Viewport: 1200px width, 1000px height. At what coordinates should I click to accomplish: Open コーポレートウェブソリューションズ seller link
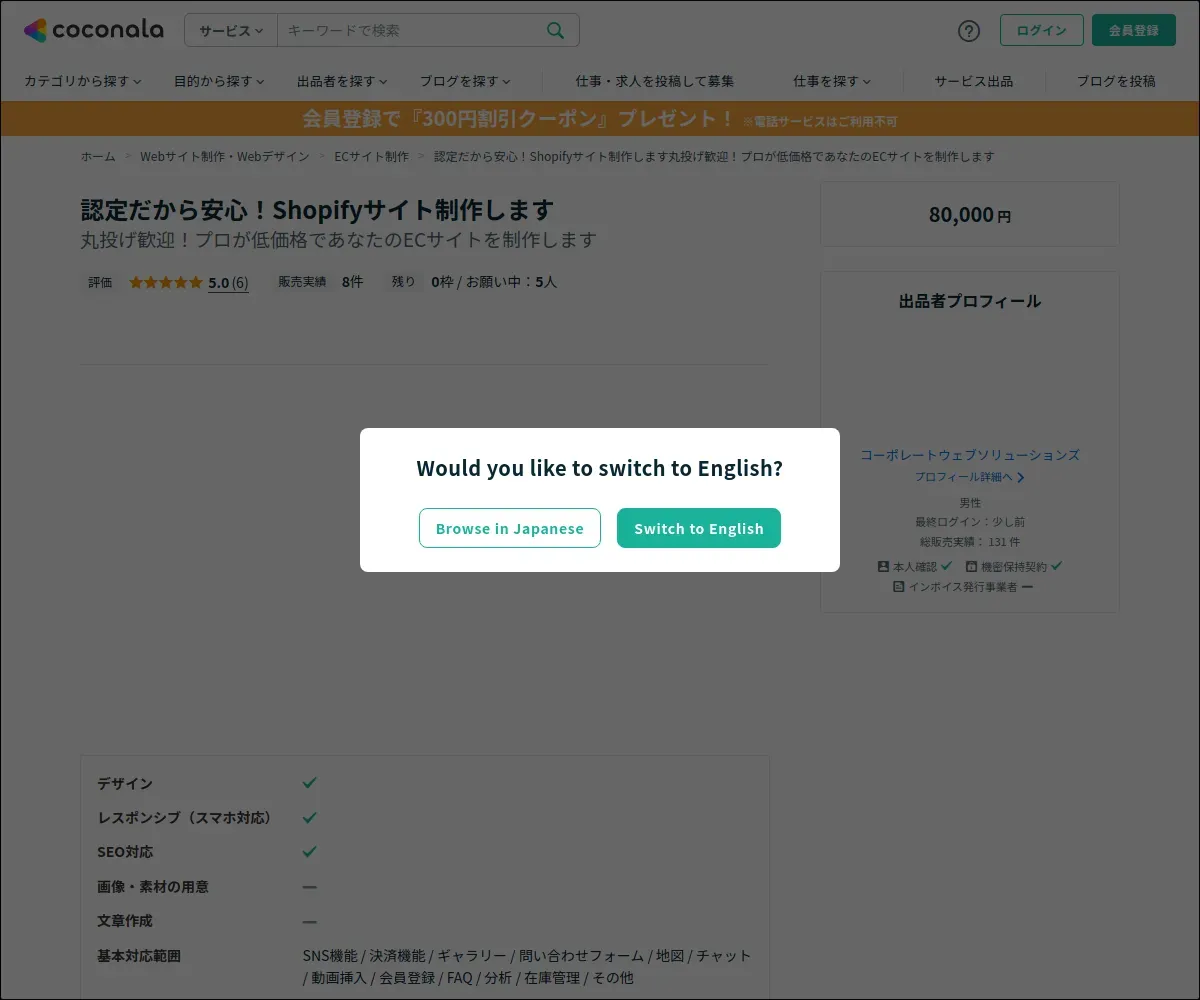click(970, 455)
